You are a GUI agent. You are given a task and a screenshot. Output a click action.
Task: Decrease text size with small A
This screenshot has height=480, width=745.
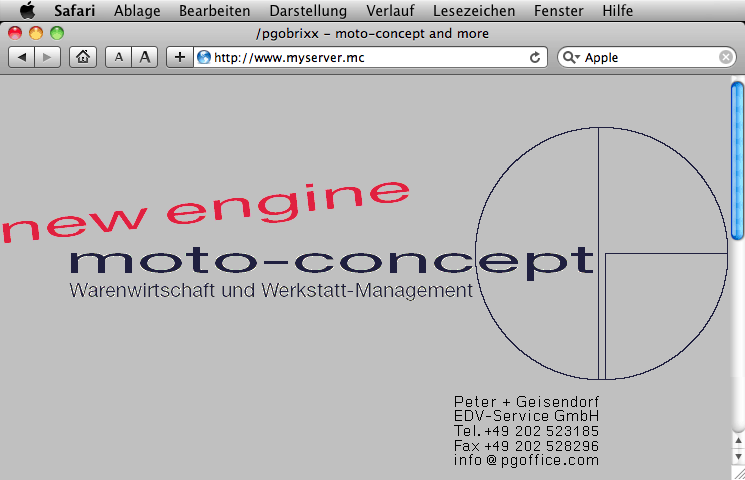119,57
